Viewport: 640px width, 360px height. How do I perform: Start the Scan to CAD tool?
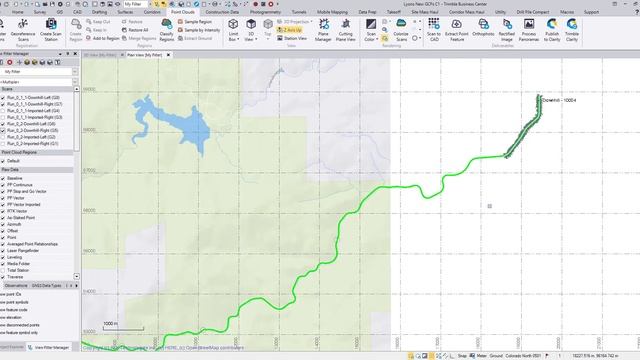tap(434, 30)
